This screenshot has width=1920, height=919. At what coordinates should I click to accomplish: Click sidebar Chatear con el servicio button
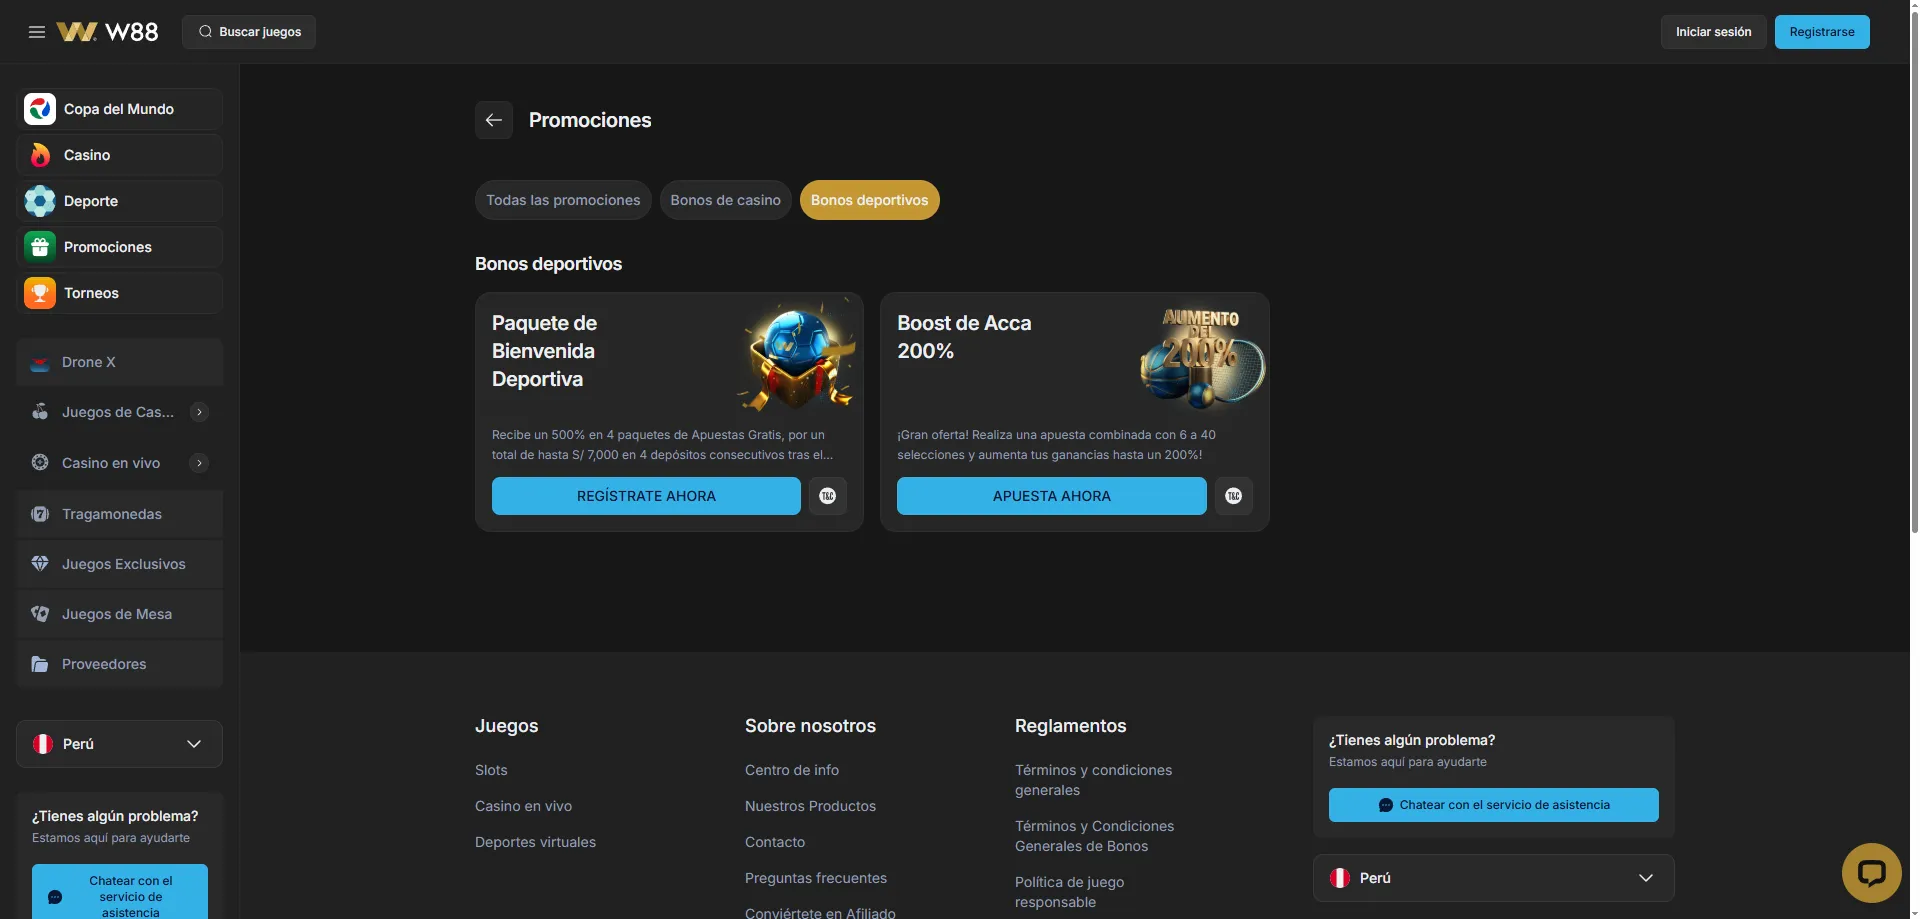pyautogui.click(x=120, y=891)
